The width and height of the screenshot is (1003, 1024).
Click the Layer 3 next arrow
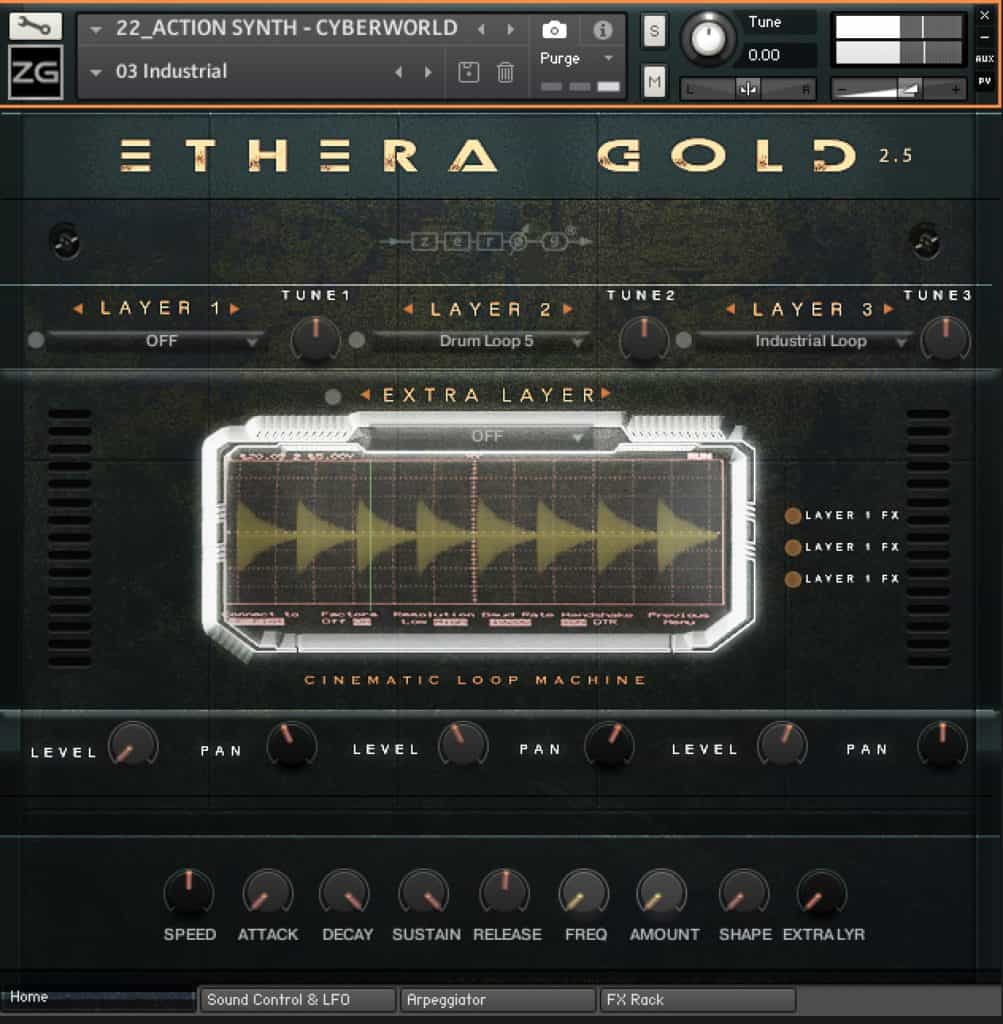[x=889, y=309]
